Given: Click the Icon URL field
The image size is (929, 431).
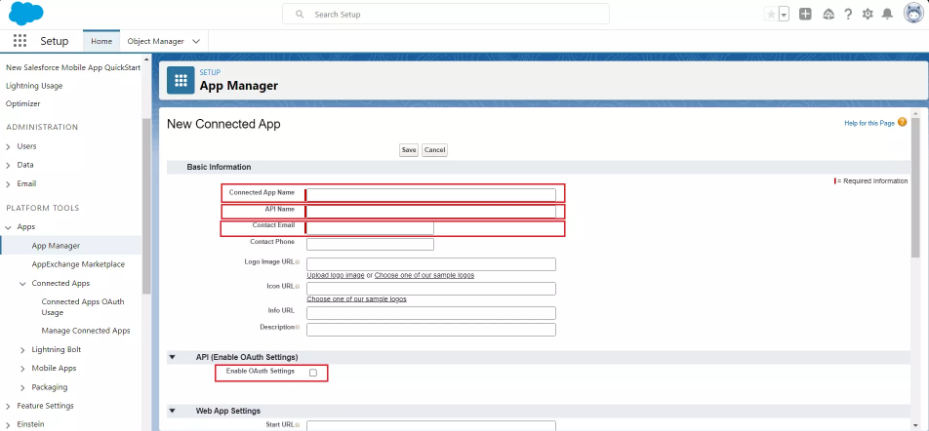Looking at the screenshot, I should click(431, 289).
